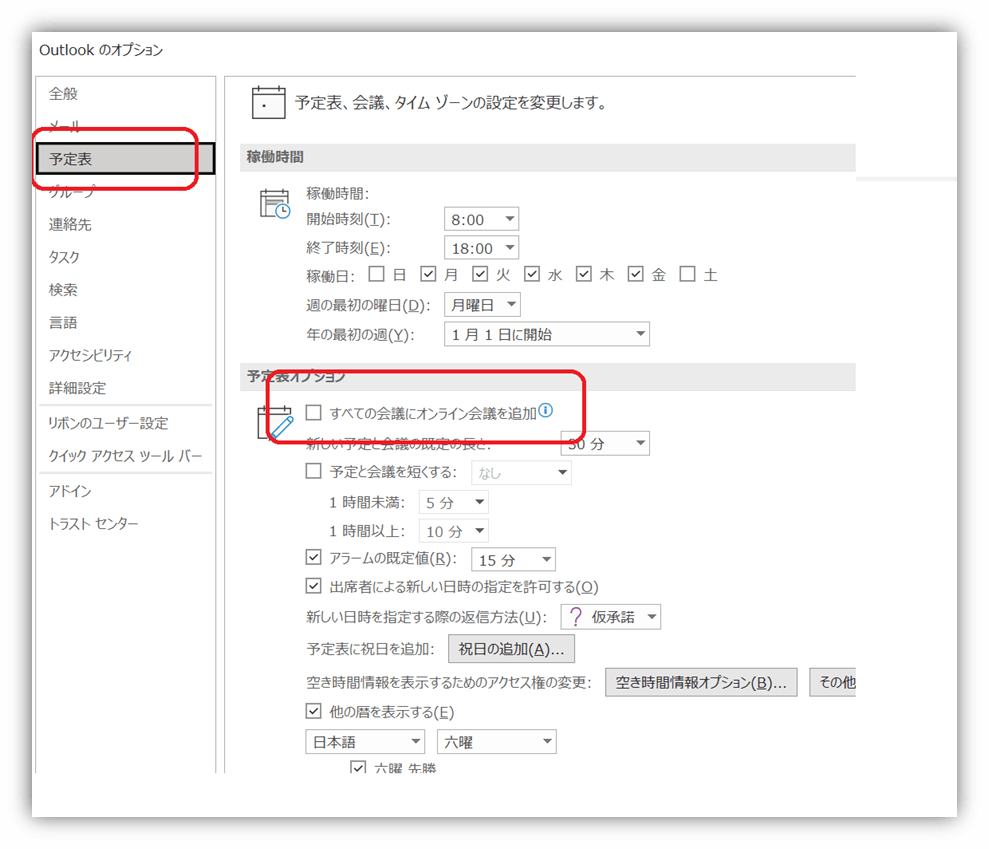
Task: Open the なし shorten meetings dropdown
Action: tap(521, 472)
